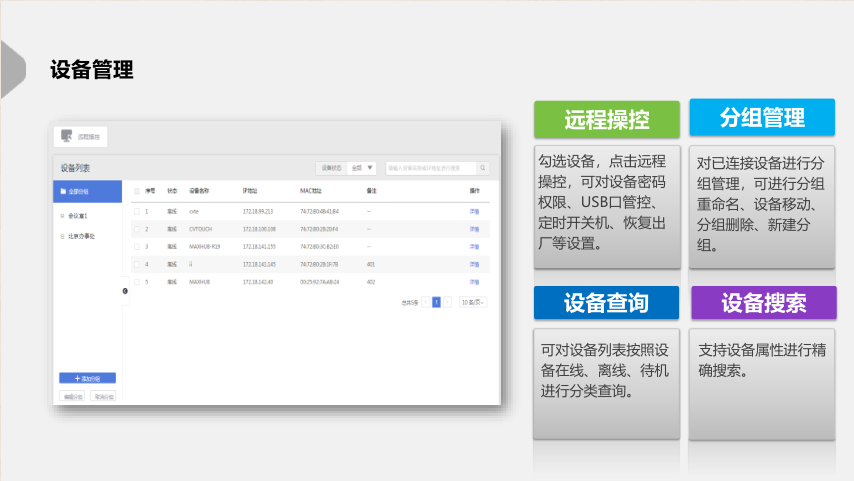Check the box for device cvte
854x481 pixels.
pyautogui.click(x=136, y=211)
